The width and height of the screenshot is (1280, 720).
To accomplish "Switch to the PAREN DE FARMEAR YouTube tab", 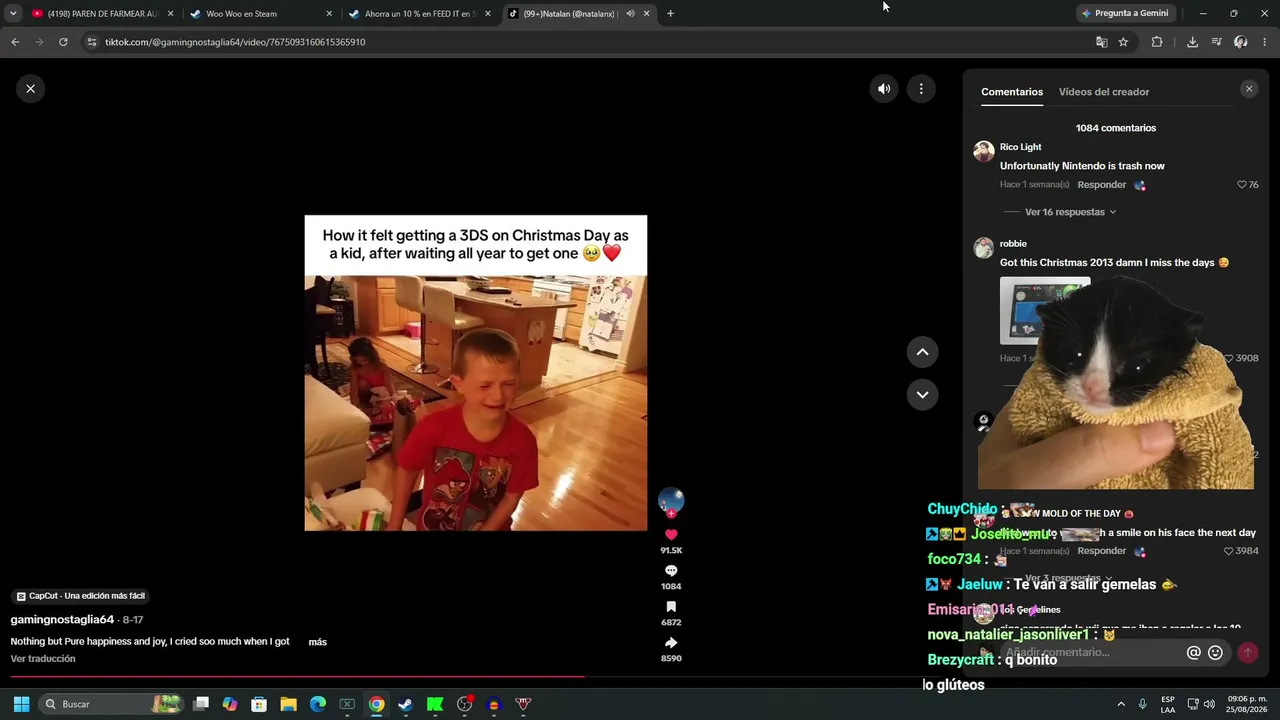I will coord(102,14).
